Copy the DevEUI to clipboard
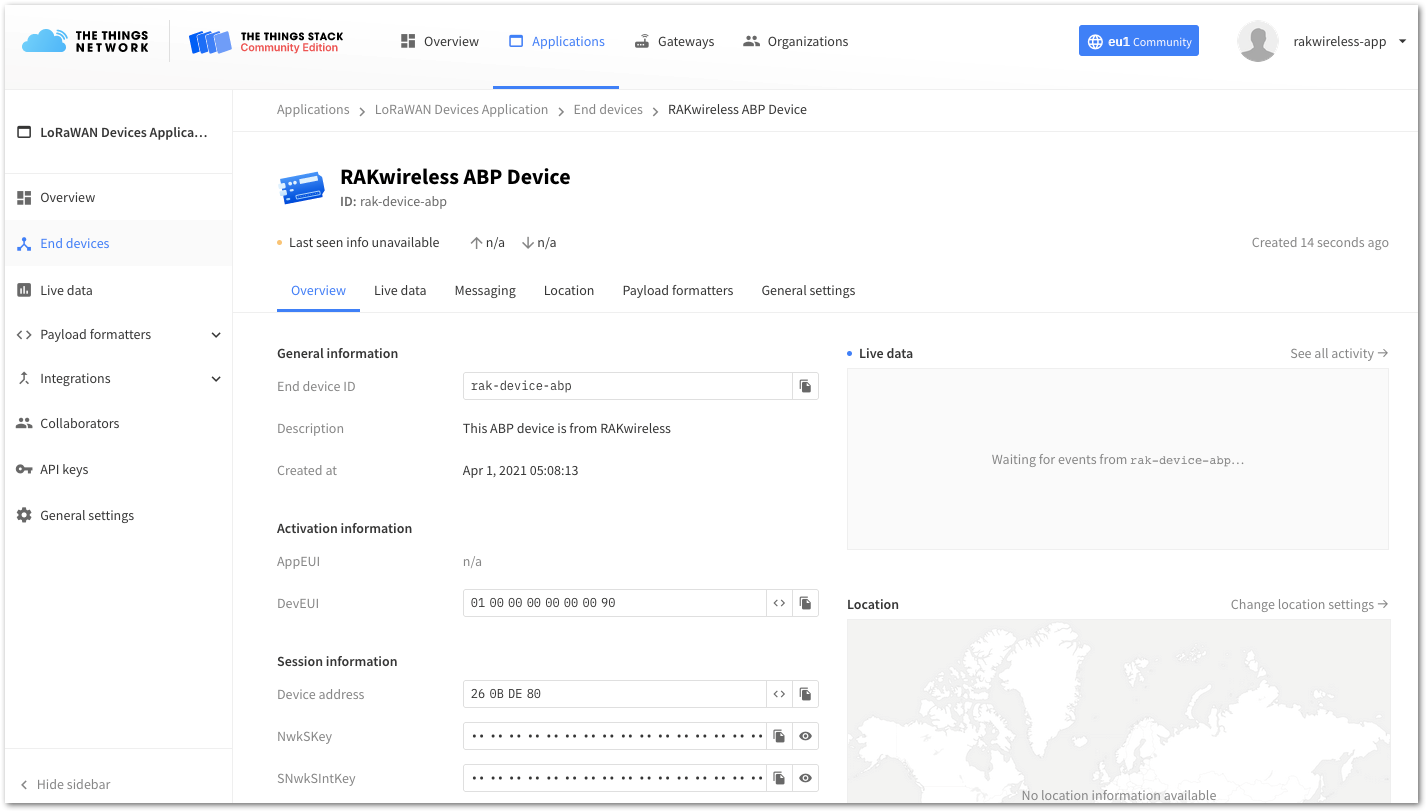 coord(806,603)
